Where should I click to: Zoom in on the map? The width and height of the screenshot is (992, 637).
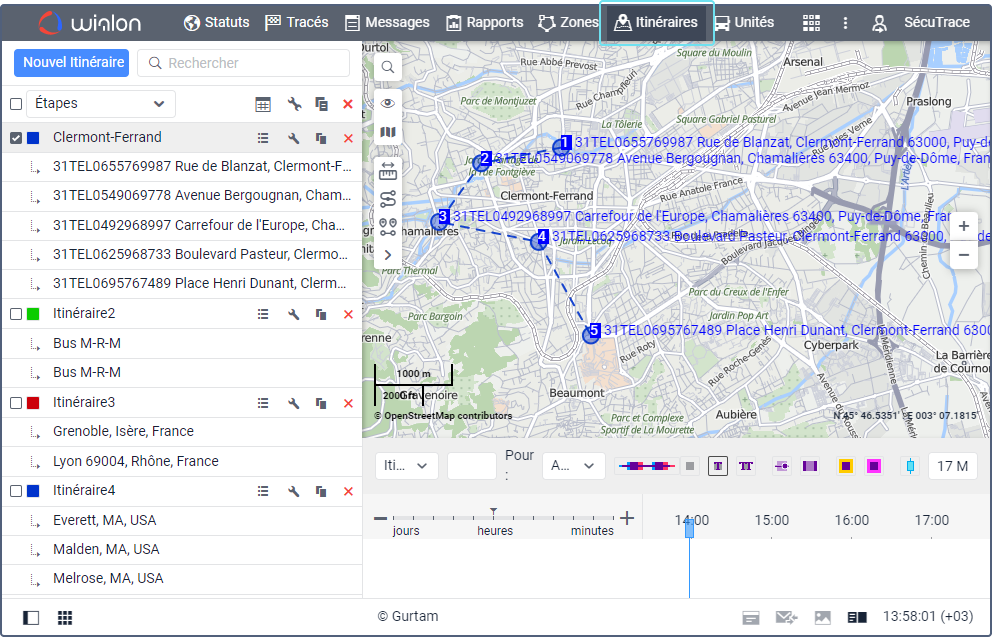coord(963,226)
